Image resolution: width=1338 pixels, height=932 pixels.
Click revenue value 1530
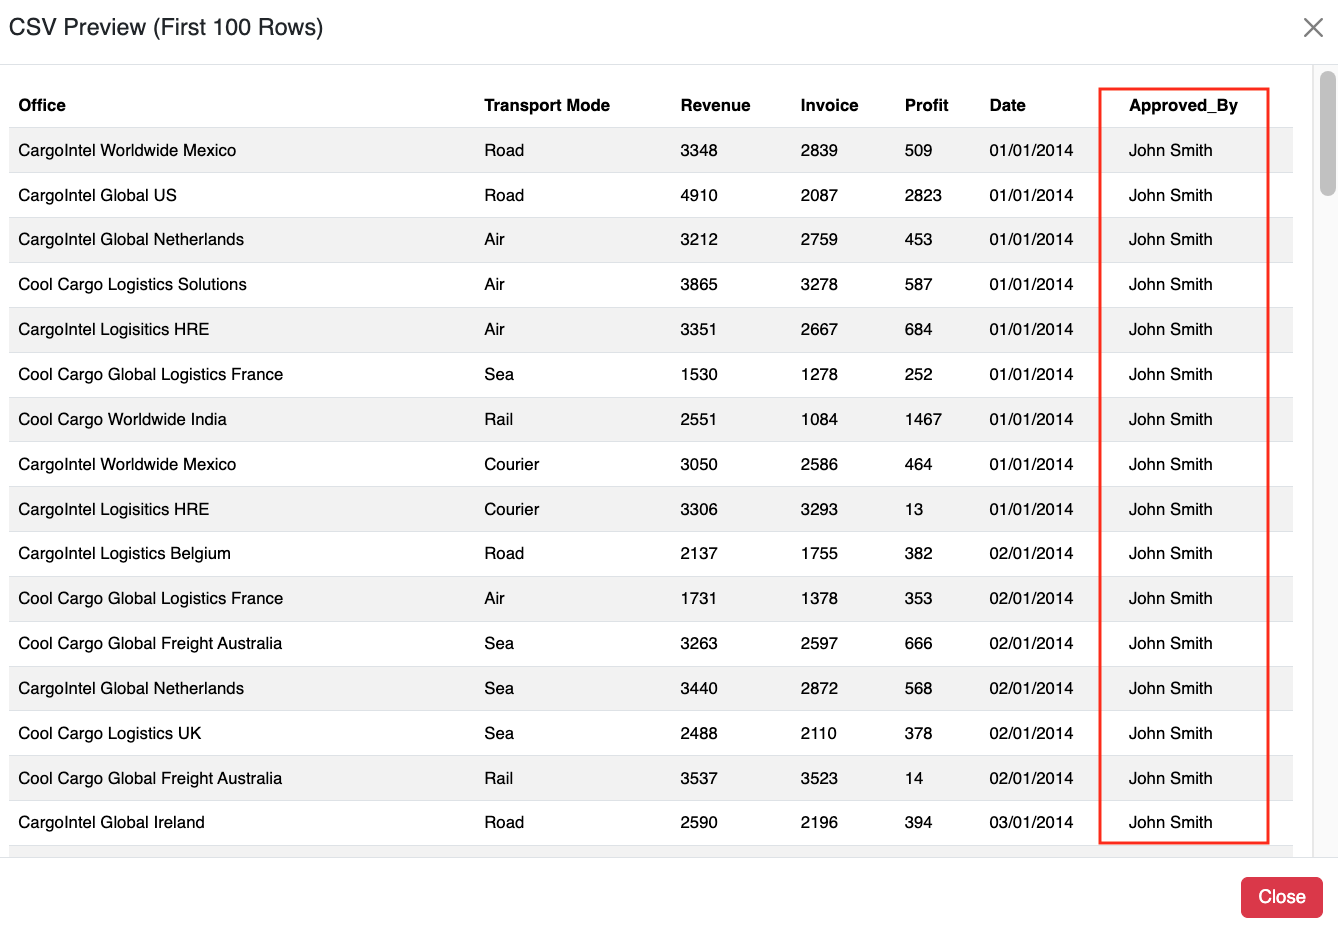click(x=699, y=374)
